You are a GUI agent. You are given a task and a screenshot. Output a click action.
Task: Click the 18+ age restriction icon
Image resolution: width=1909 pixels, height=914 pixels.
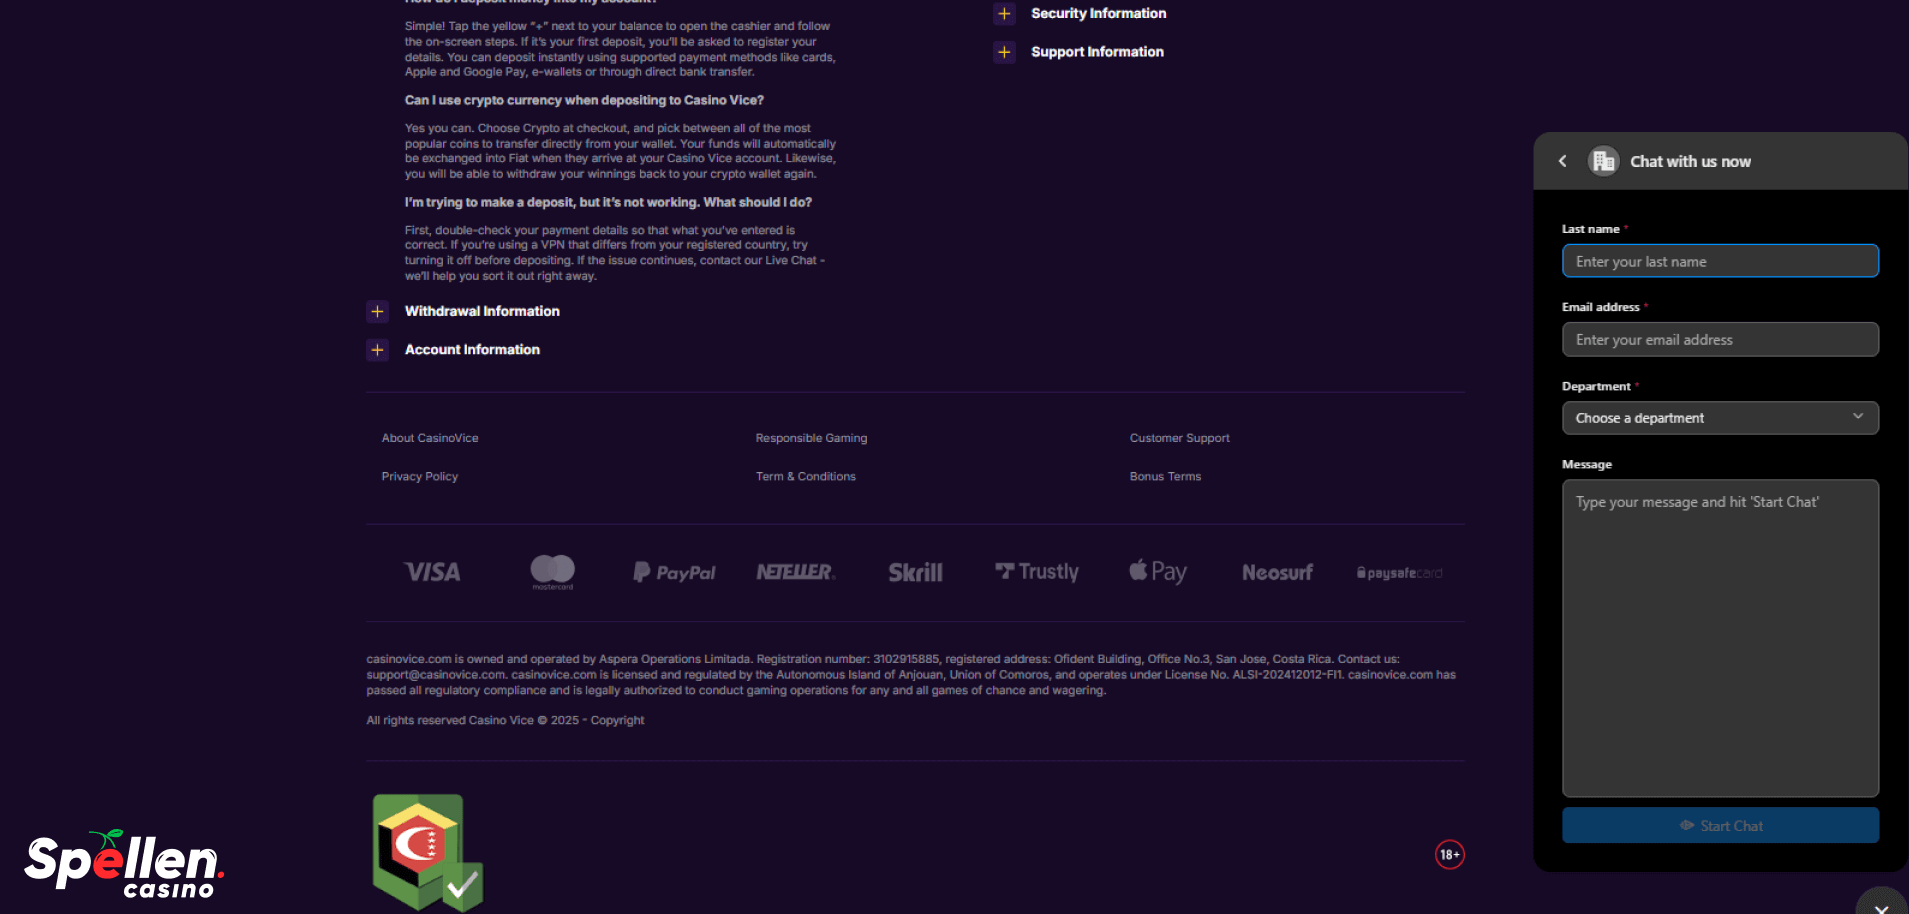click(x=1449, y=854)
